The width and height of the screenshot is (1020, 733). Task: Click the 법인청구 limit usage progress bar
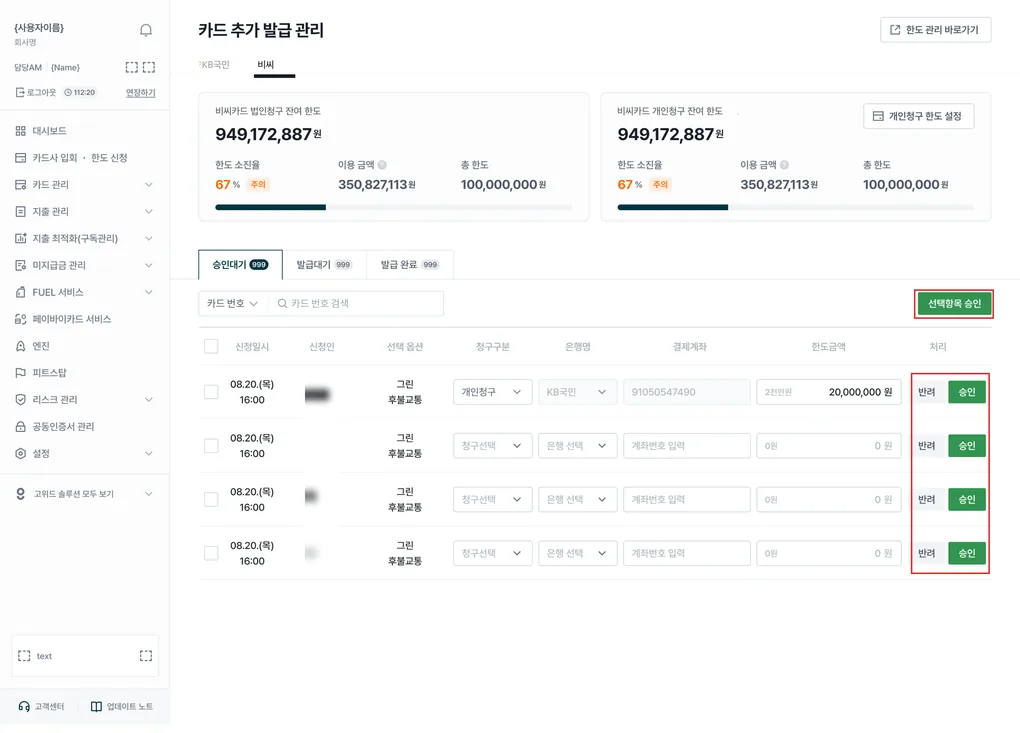pos(394,207)
